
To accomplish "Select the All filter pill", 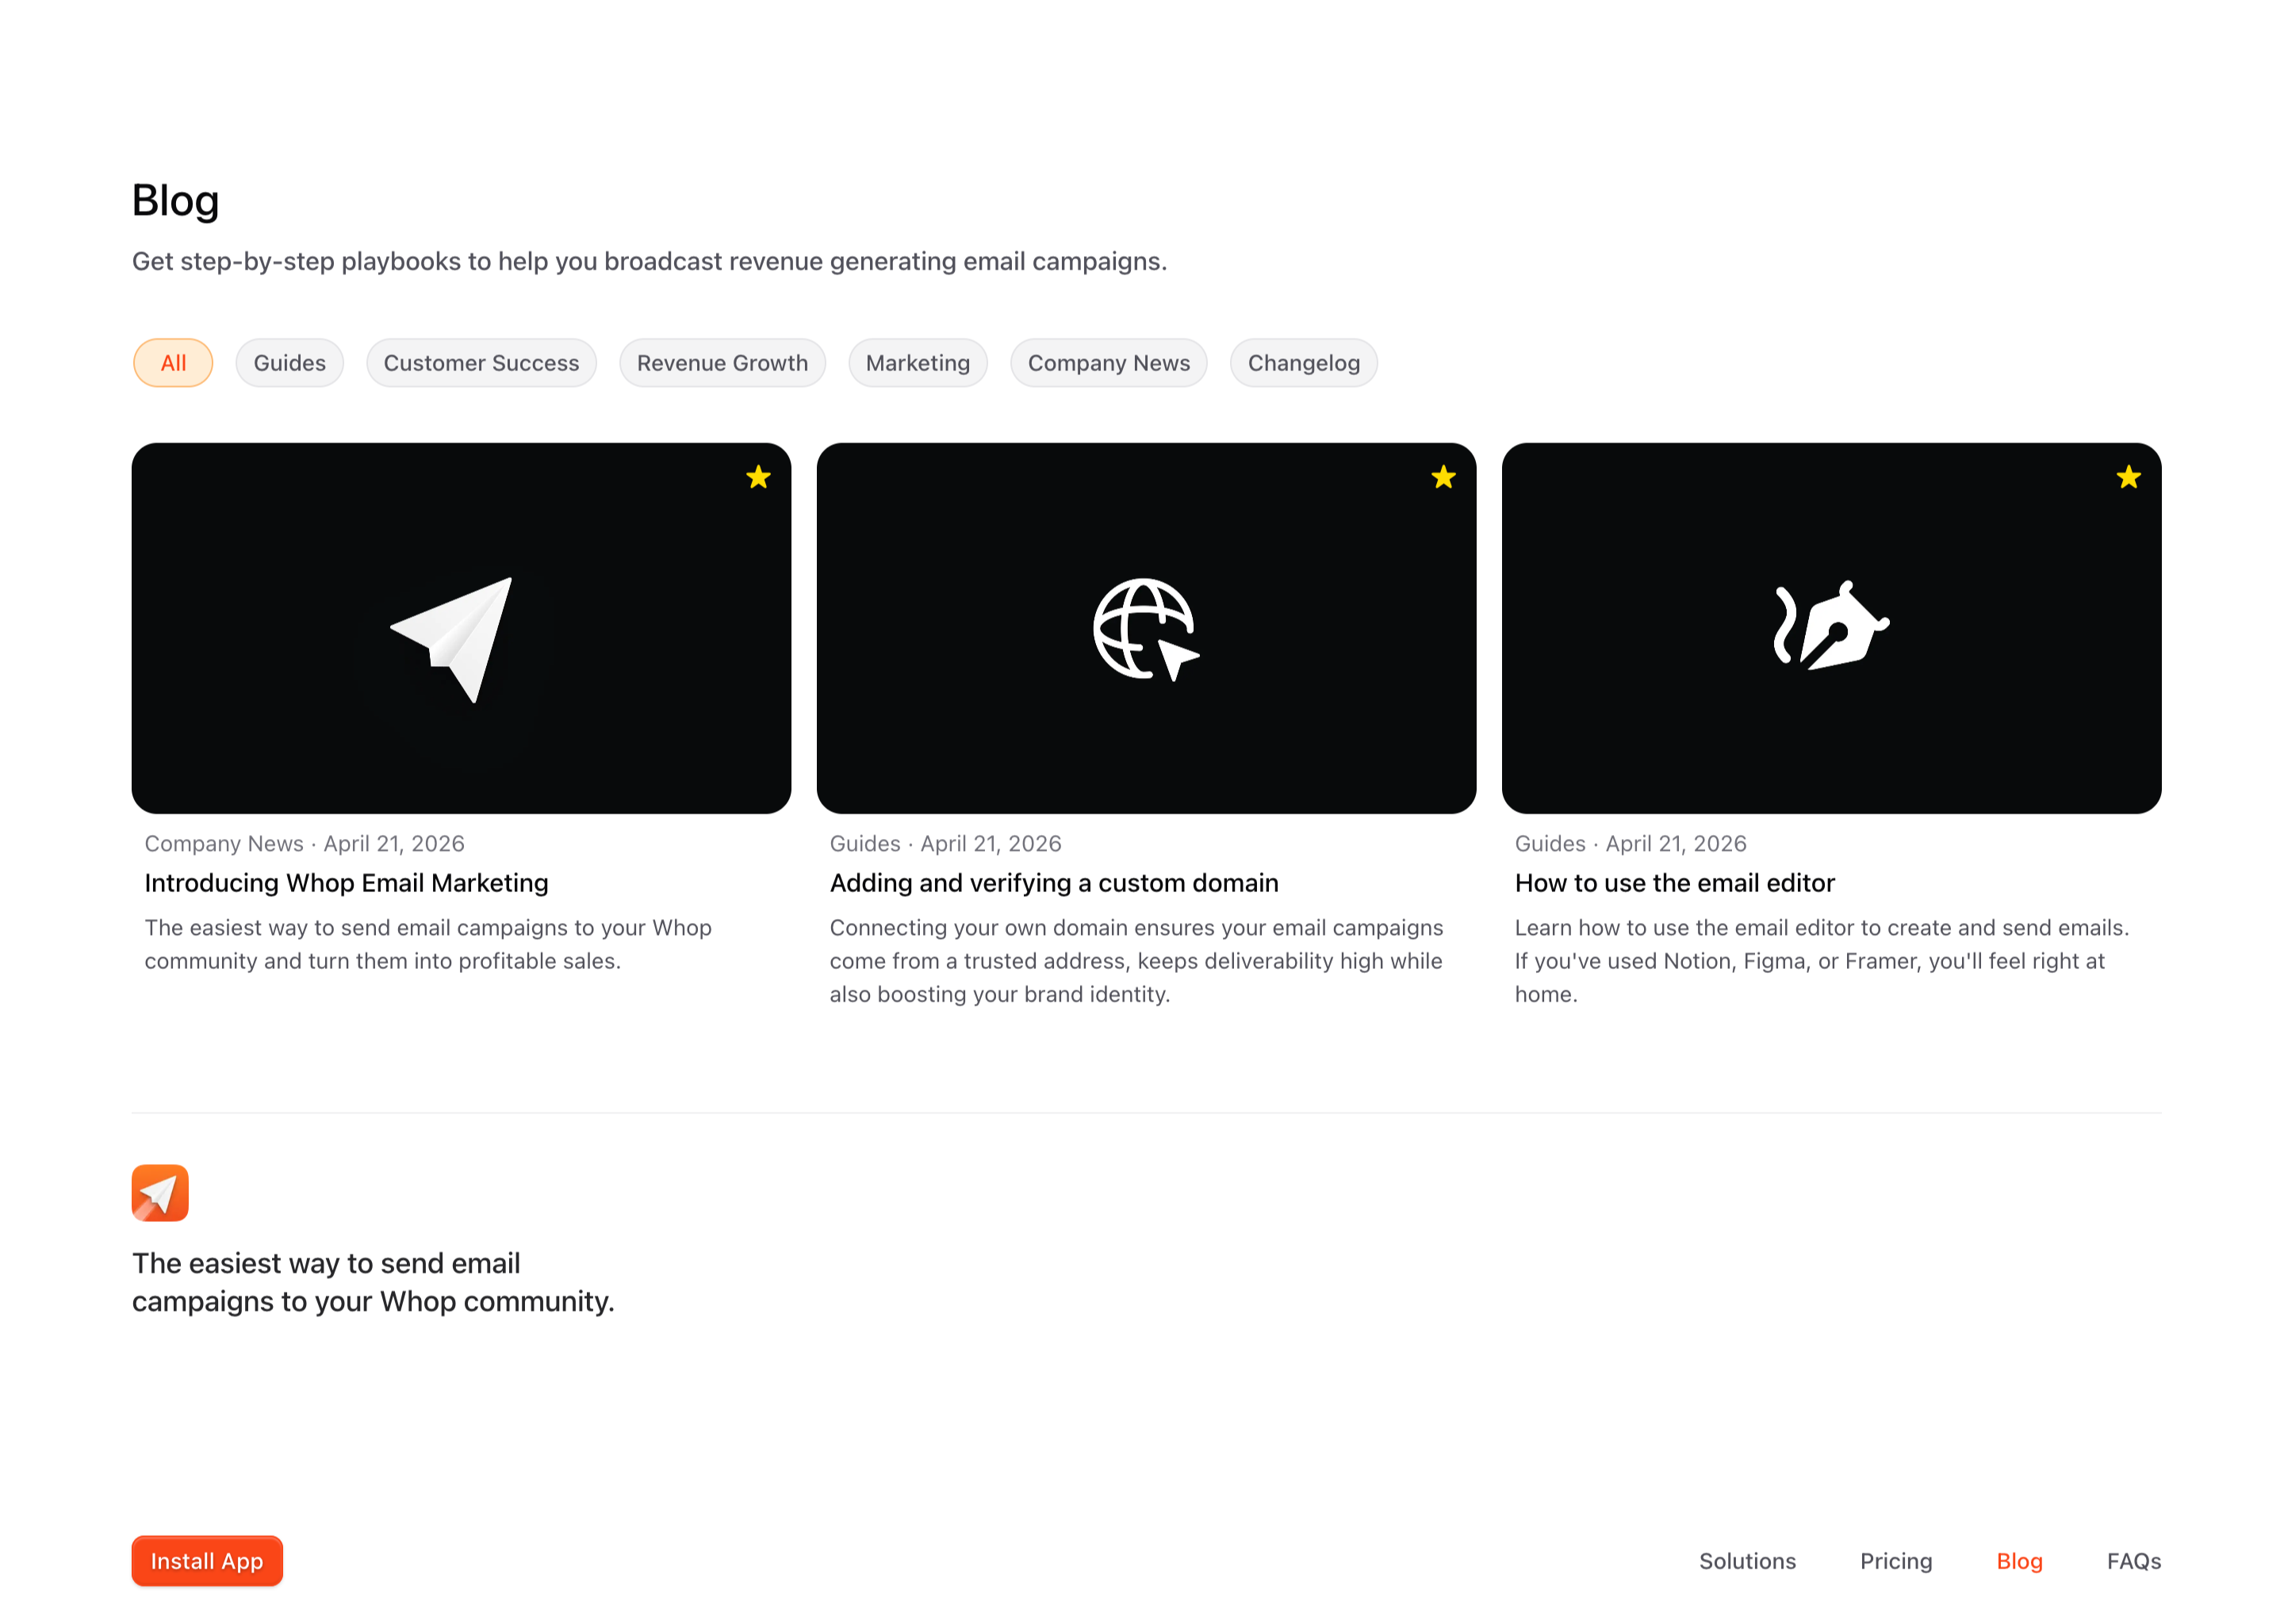I will click(x=173, y=363).
